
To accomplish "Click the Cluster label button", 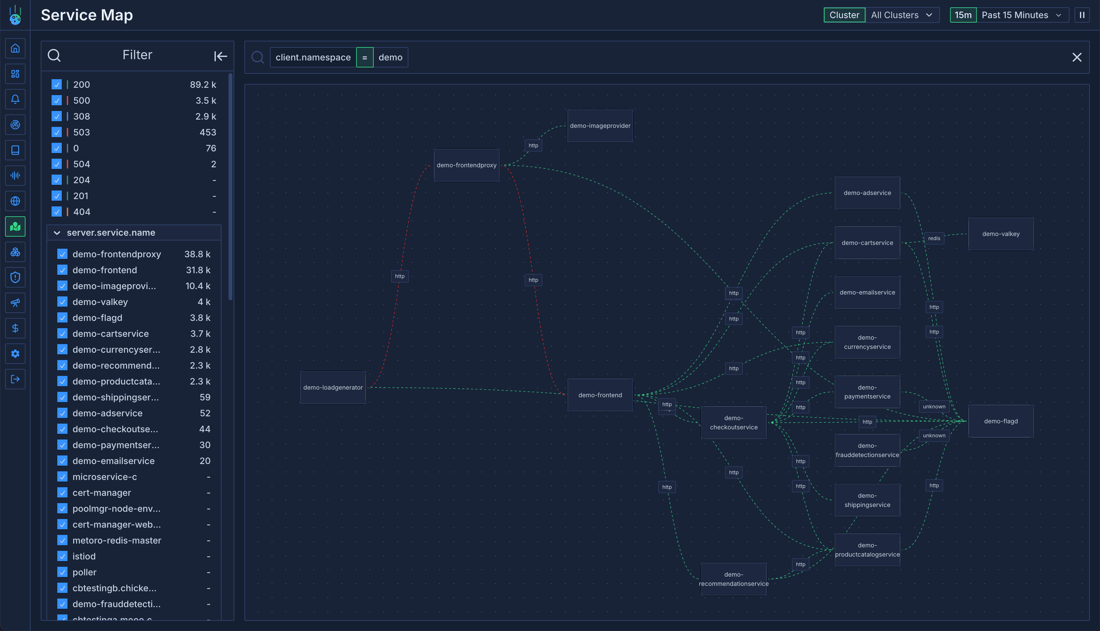I will coord(844,15).
